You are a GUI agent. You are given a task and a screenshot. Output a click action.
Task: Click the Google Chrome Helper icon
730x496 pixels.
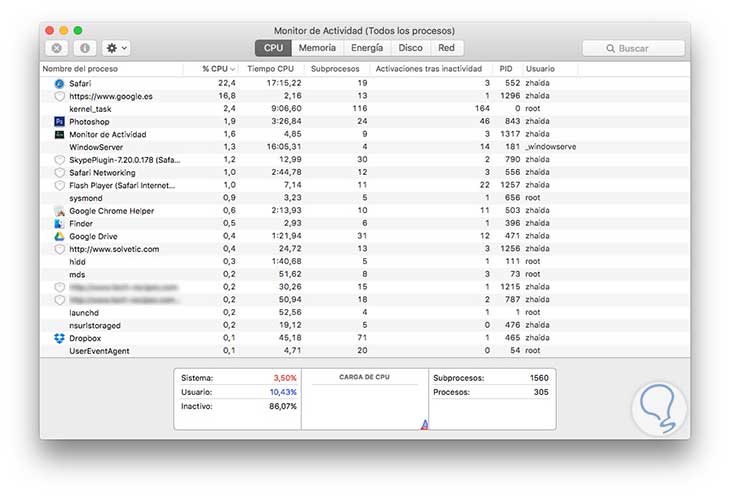click(60, 211)
